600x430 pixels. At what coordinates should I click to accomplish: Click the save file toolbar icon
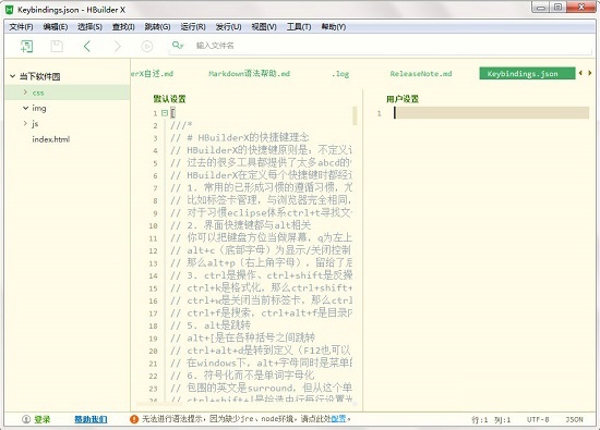54,46
